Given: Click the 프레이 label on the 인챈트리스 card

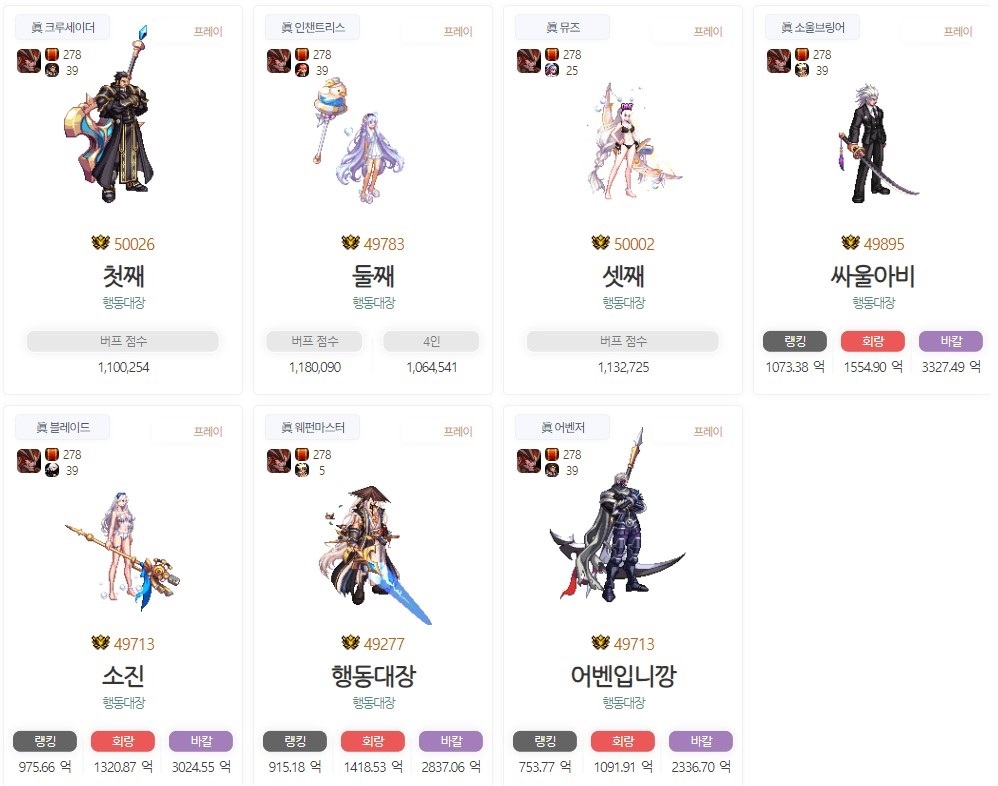Looking at the screenshot, I should [x=458, y=31].
